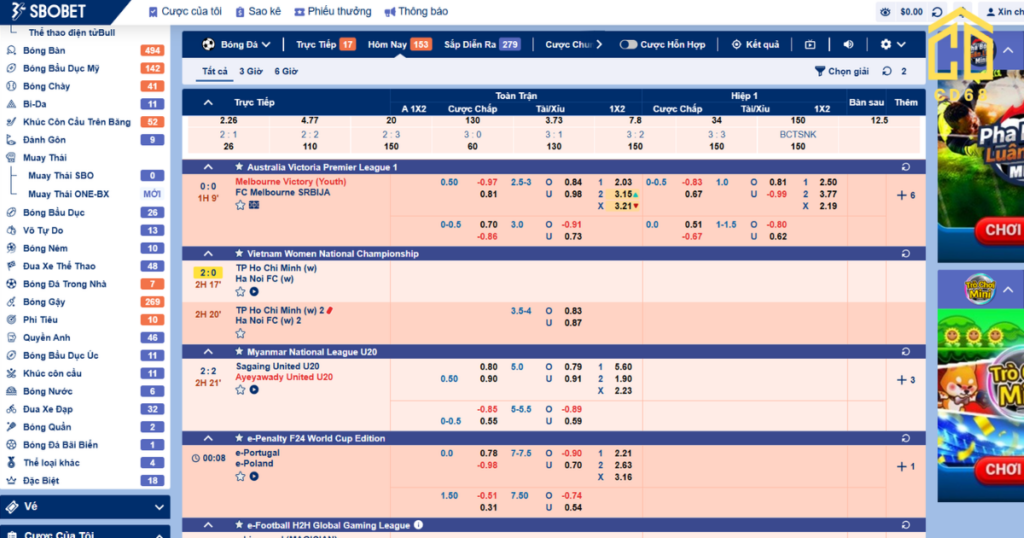This screenshot has width=1024, height=538.
Task: Switch to Trực Tiếp live tab
Action: tap(325, 44)
